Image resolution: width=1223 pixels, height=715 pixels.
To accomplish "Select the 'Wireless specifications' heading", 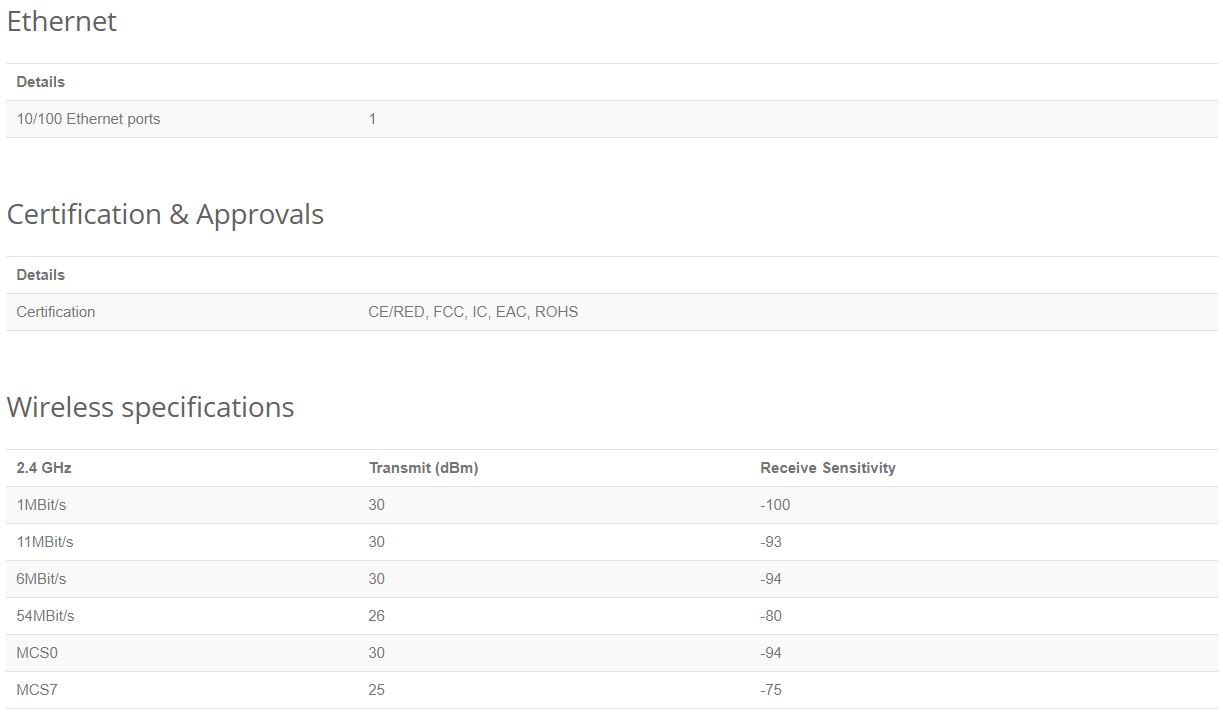I will (x=150, y=408).
